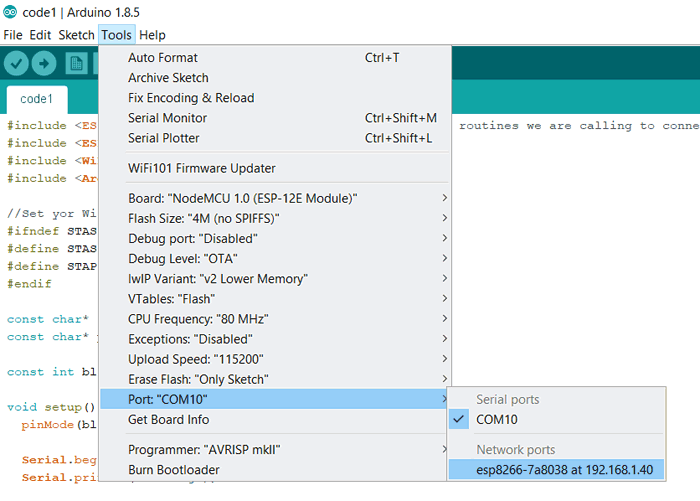
Task: Expand the Exceptions Disabled submenu
Action: (275, 339)
